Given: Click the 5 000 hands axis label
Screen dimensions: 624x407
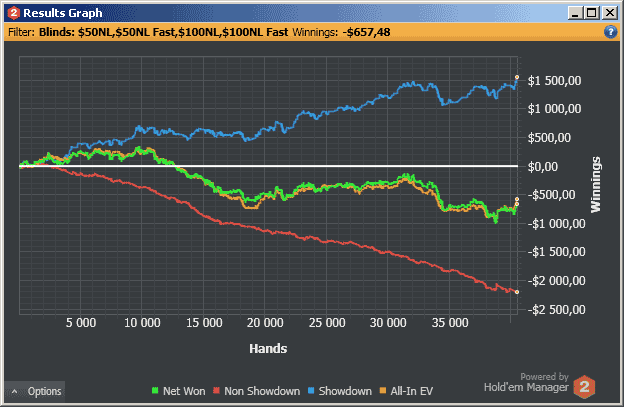Looking at the screenshot, I should pos(81,323).
